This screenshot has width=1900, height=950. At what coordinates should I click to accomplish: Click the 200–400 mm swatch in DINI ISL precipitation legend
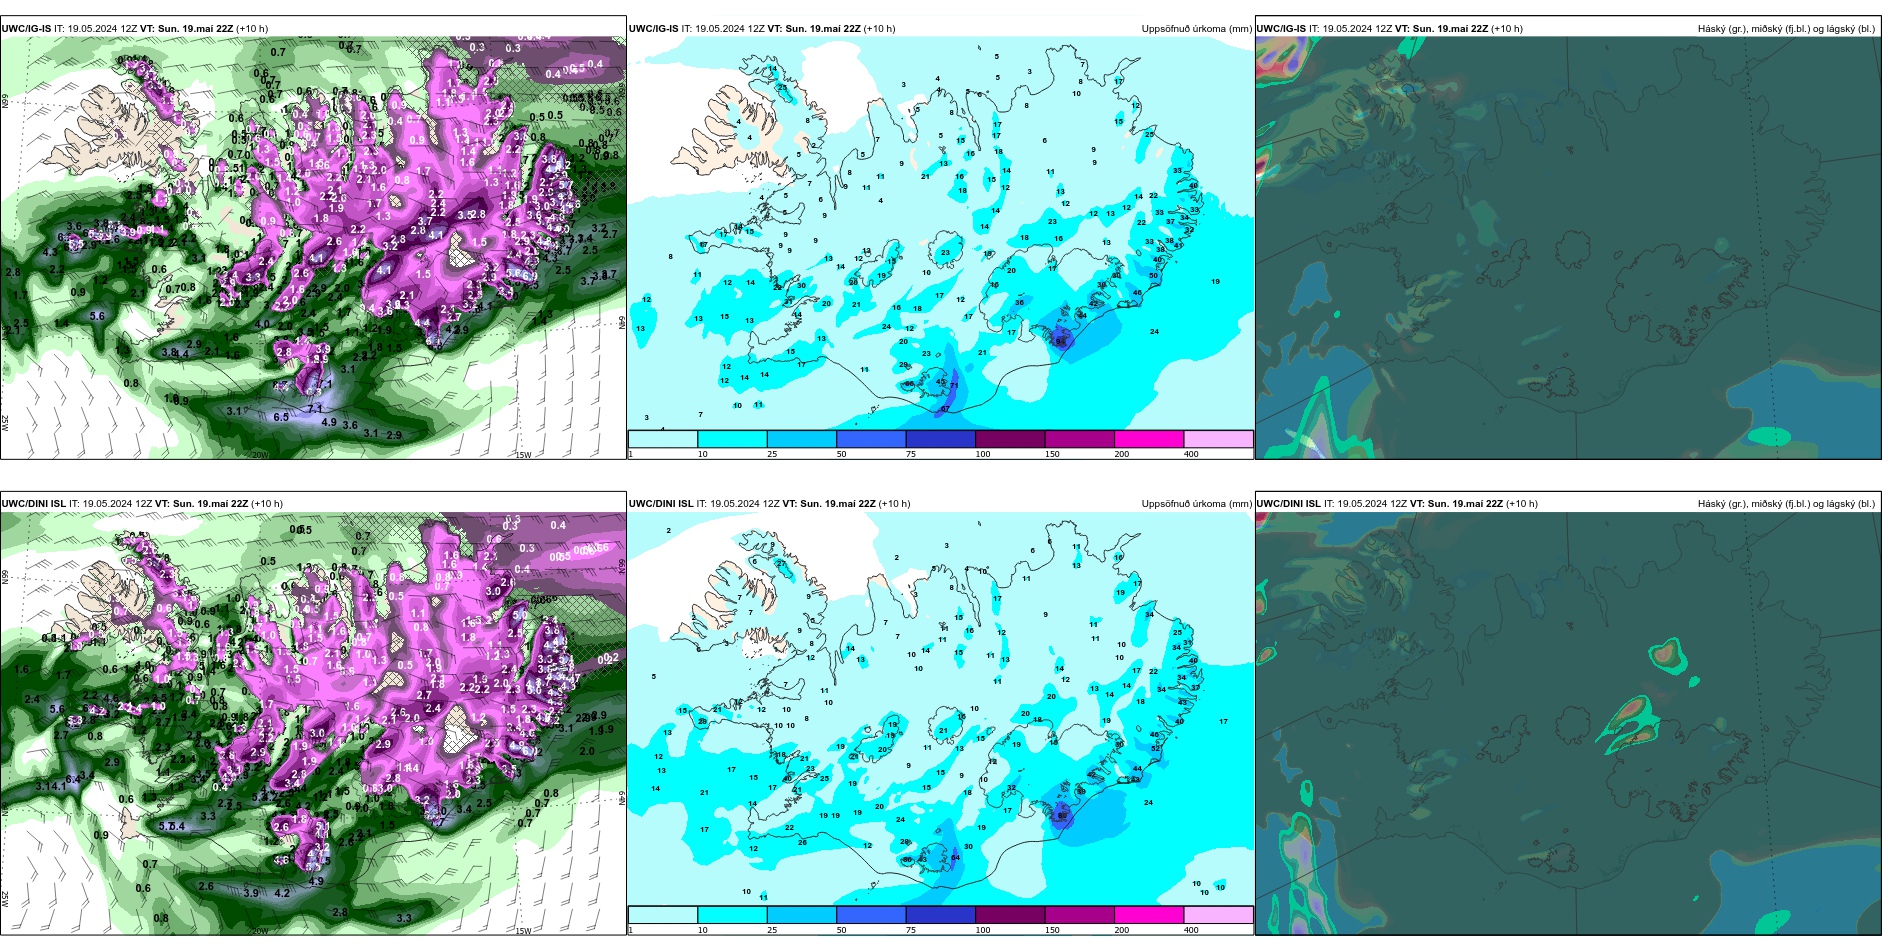[x=1149, y=915]
